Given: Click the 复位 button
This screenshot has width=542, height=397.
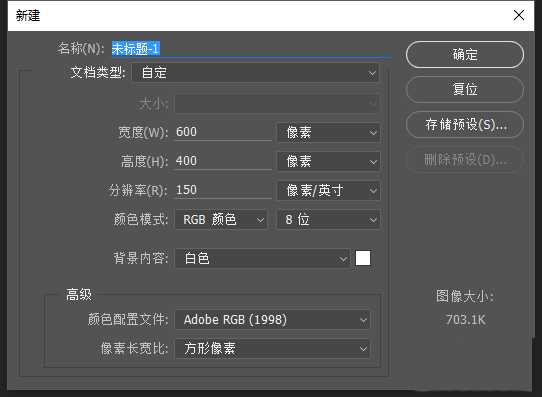Looking at the screenshot, I should click(465, 89).
